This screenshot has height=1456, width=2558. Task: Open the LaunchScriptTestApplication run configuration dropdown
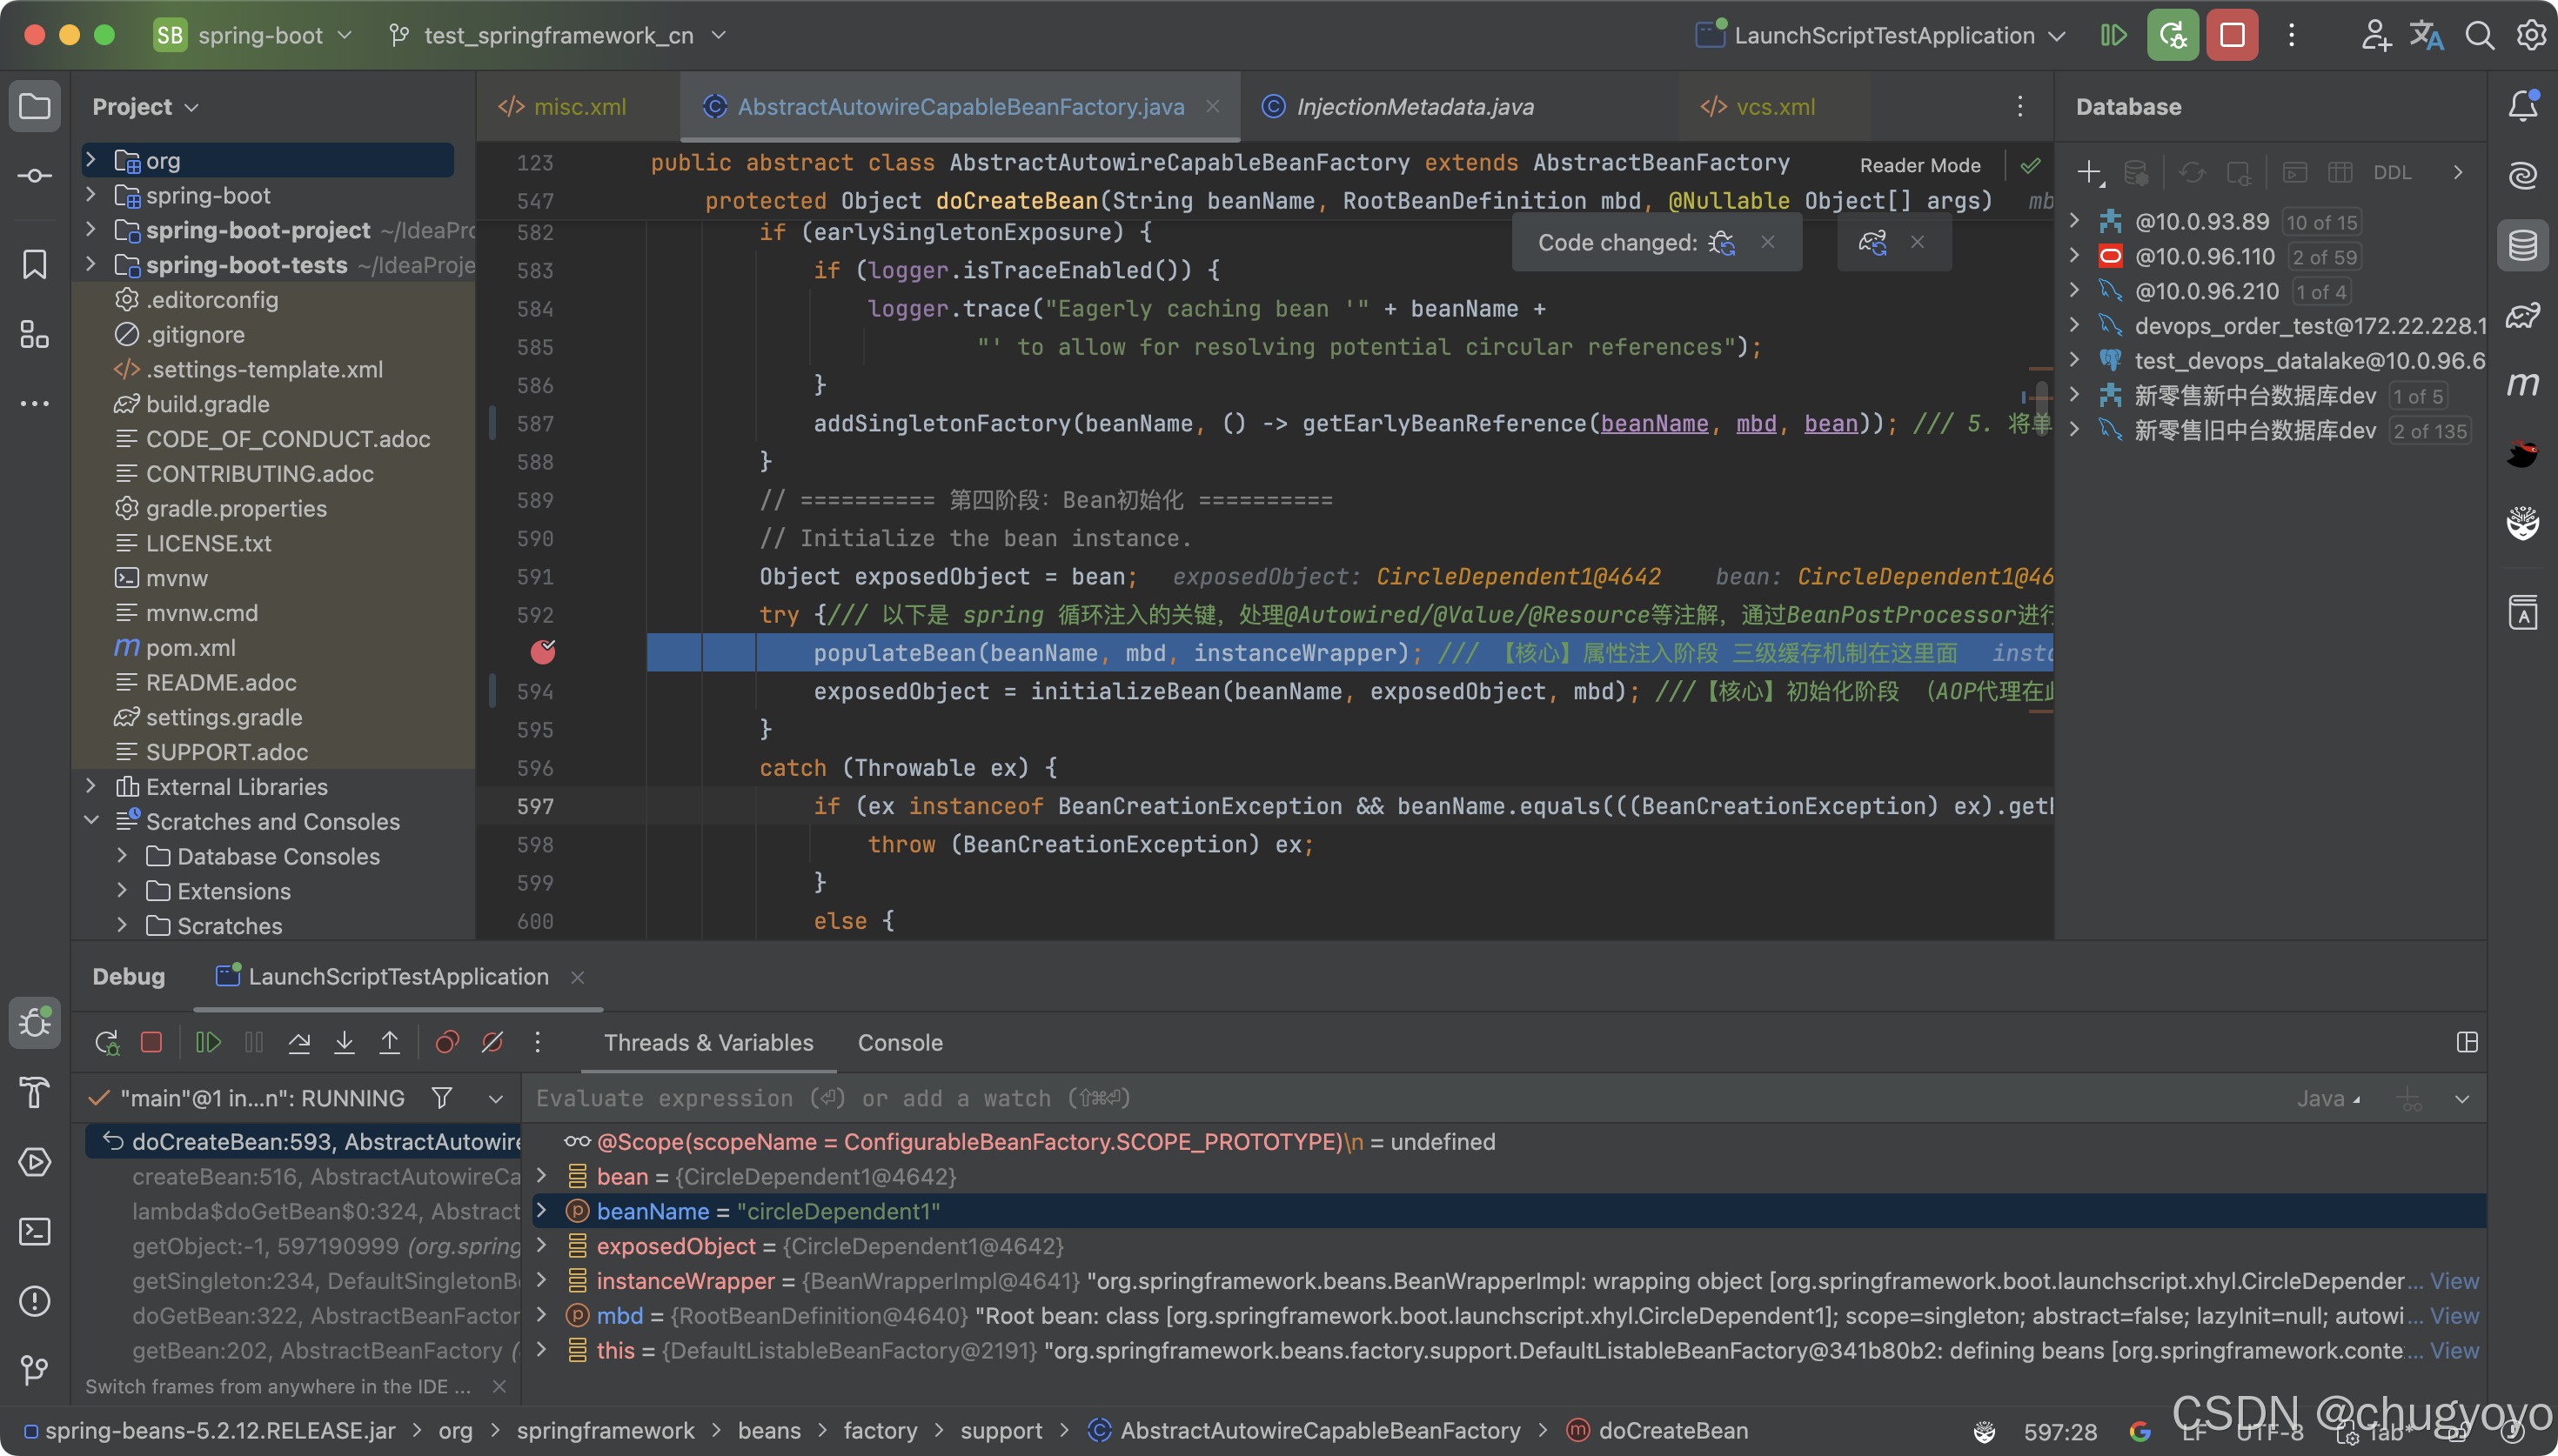pos(1883,36)
